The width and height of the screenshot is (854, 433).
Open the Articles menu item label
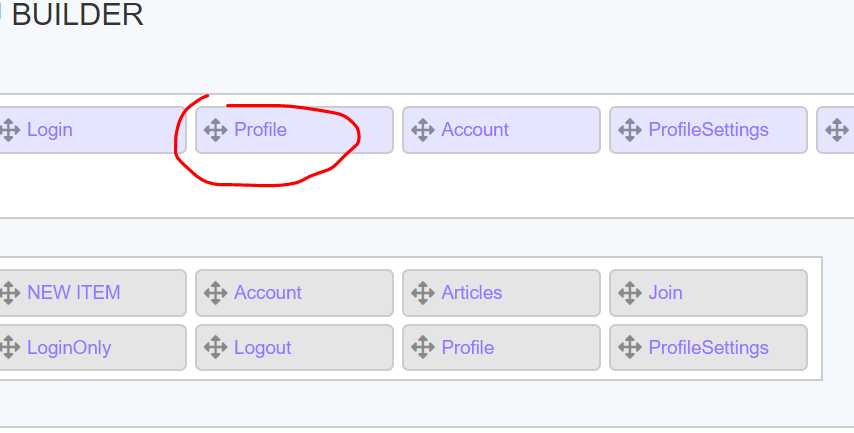[471, 293]
